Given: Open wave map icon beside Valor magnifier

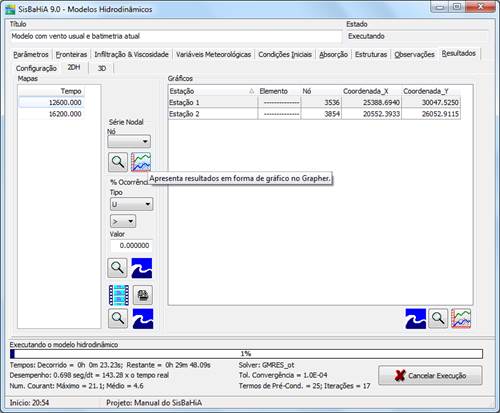Looking at the screenshot, I should click(142, 268).
